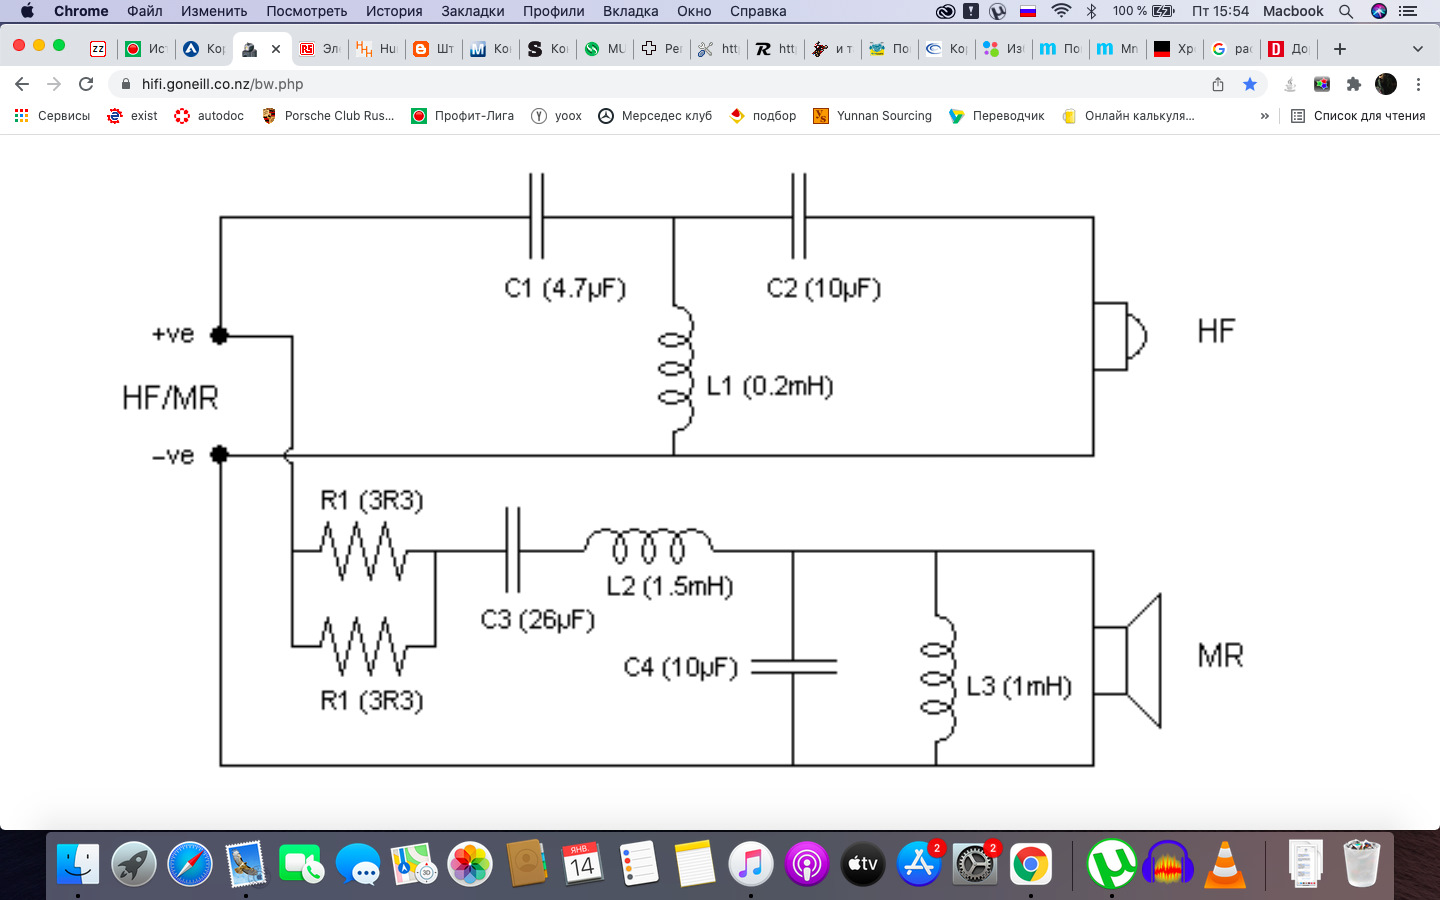
Task: Open Messages from the Dock
Action: 358,864
